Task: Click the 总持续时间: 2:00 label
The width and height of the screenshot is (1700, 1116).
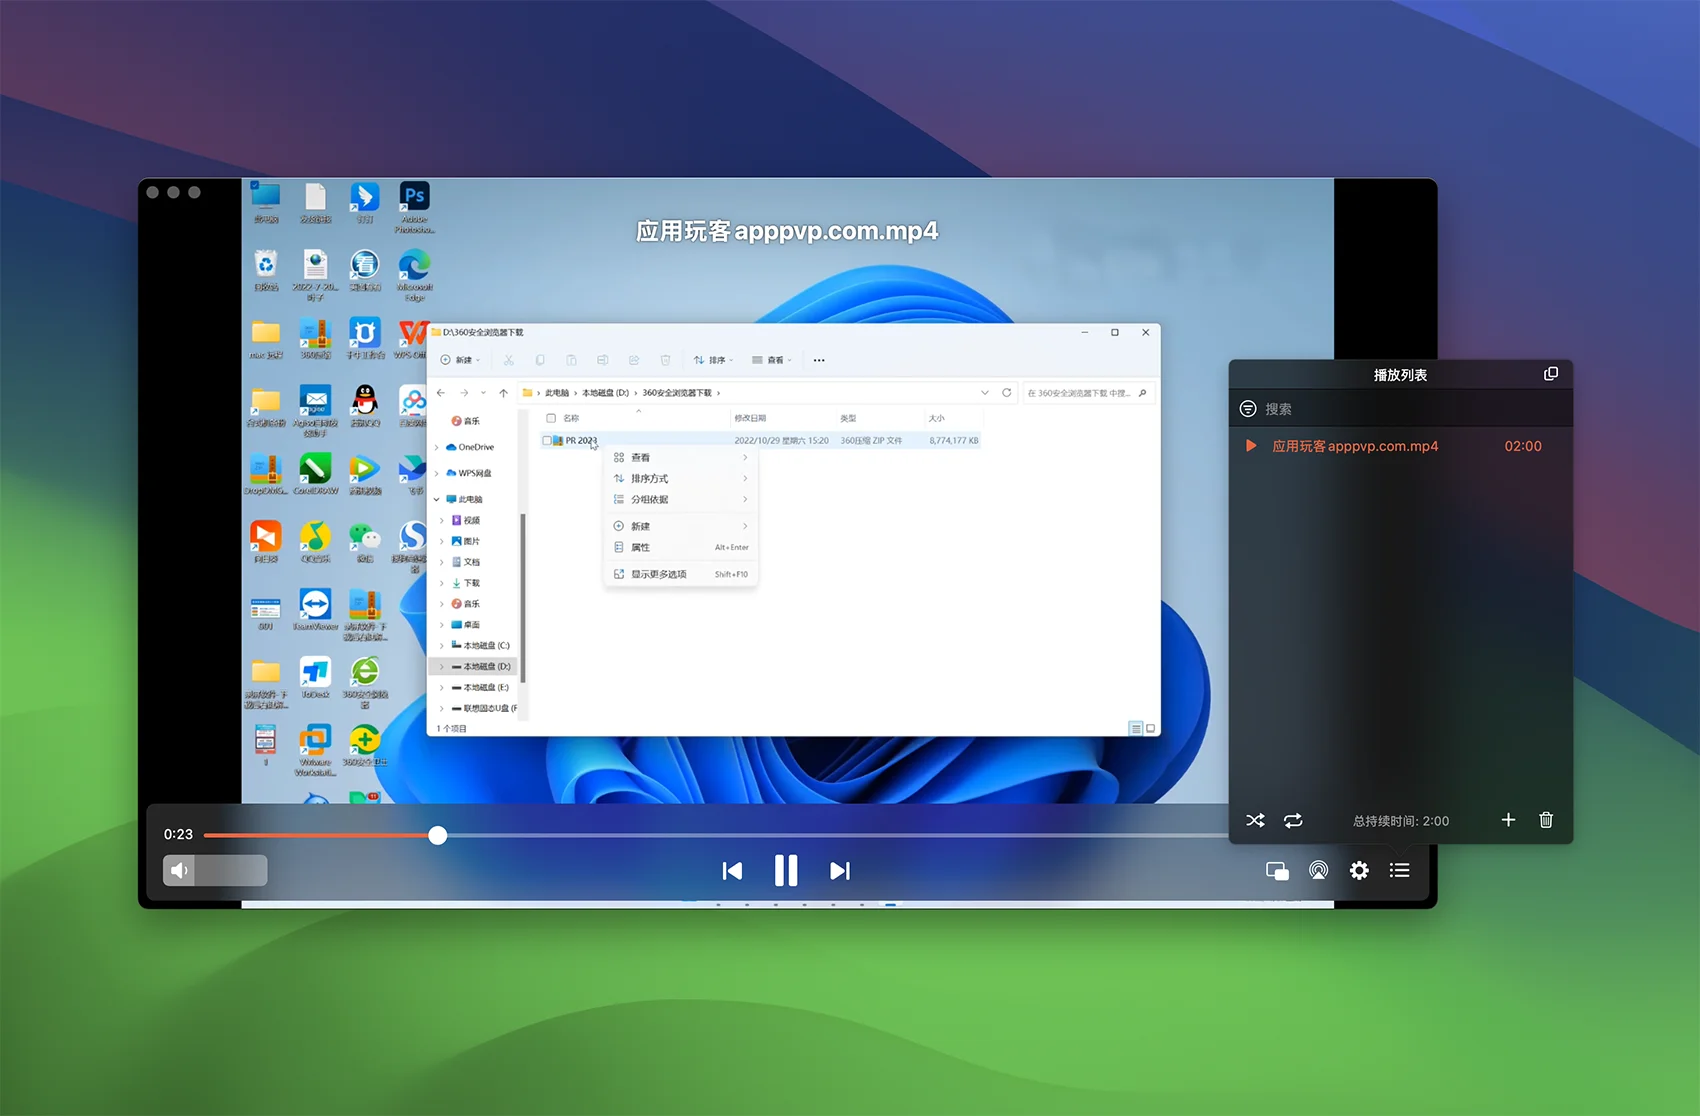Action: 1401,821
